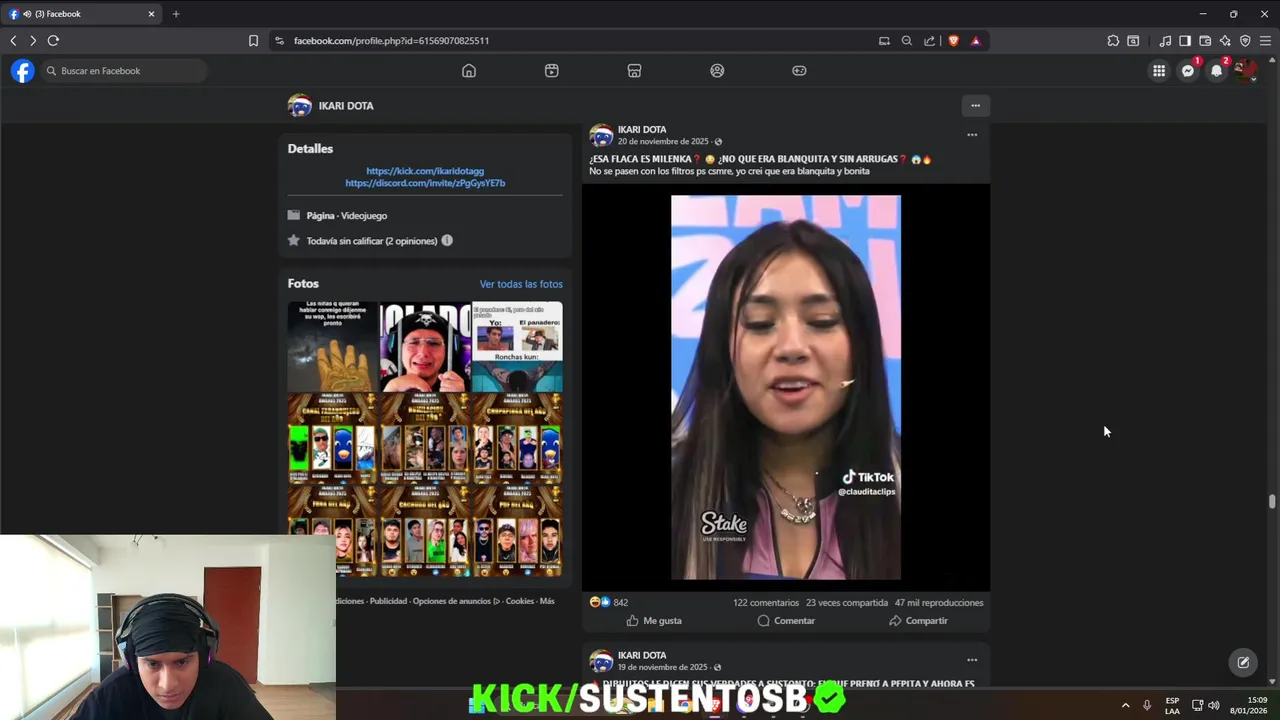Screen dimensions: 1280x720
Task: Open the El panadero meme thumbnail
Action: [517, 346]
